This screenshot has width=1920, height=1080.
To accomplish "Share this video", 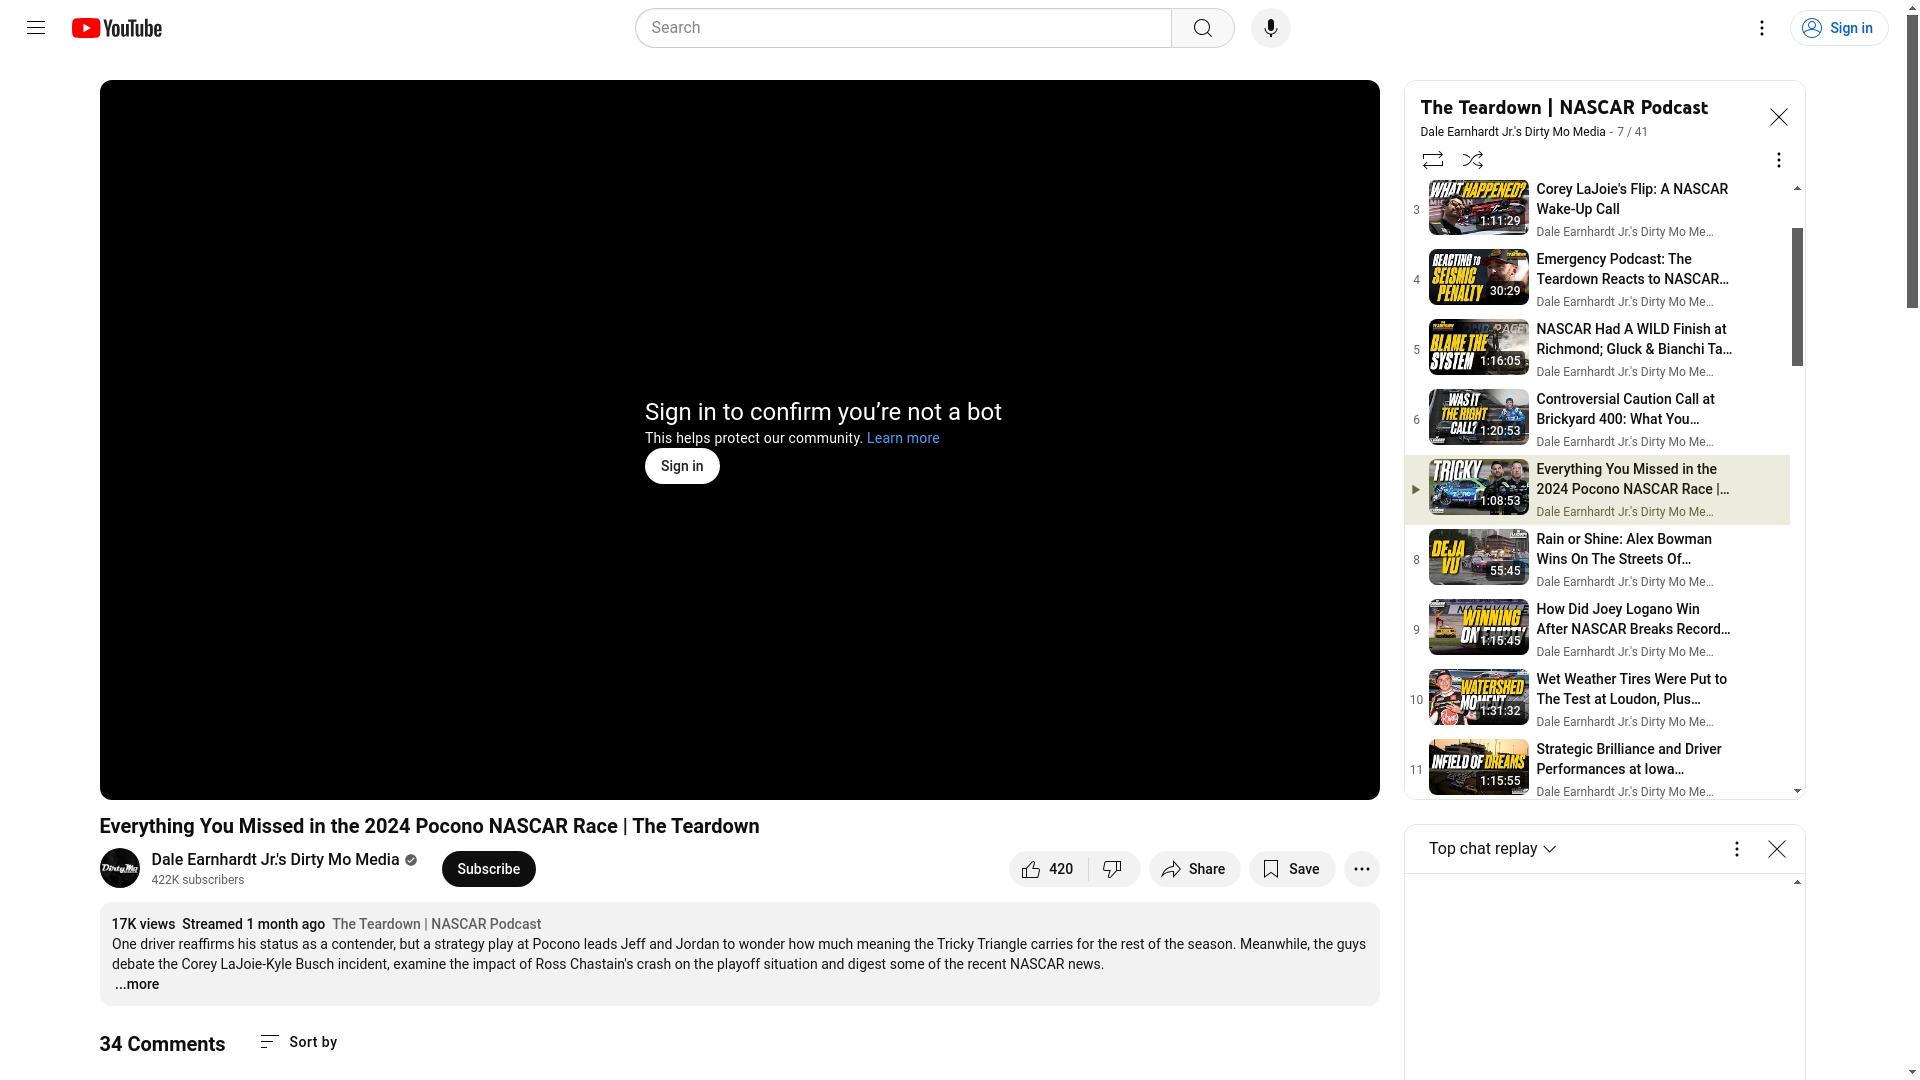I will (x=1194, y=869).
